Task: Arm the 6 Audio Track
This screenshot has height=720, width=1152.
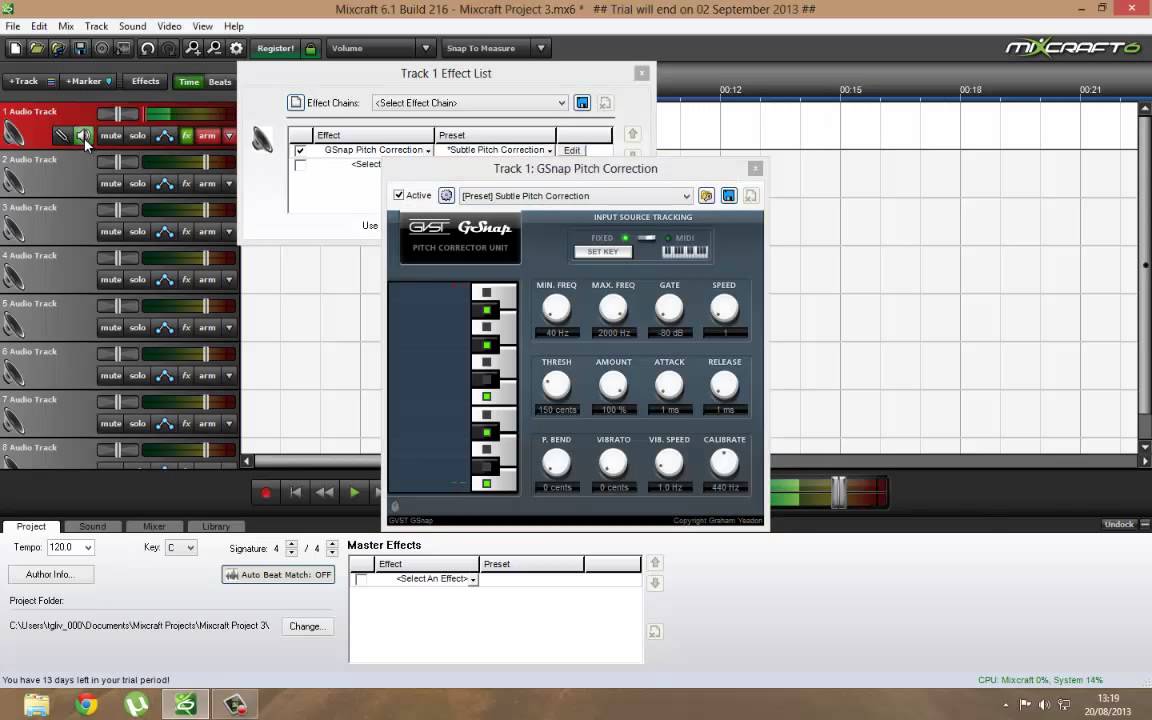Action: (208, 375)
